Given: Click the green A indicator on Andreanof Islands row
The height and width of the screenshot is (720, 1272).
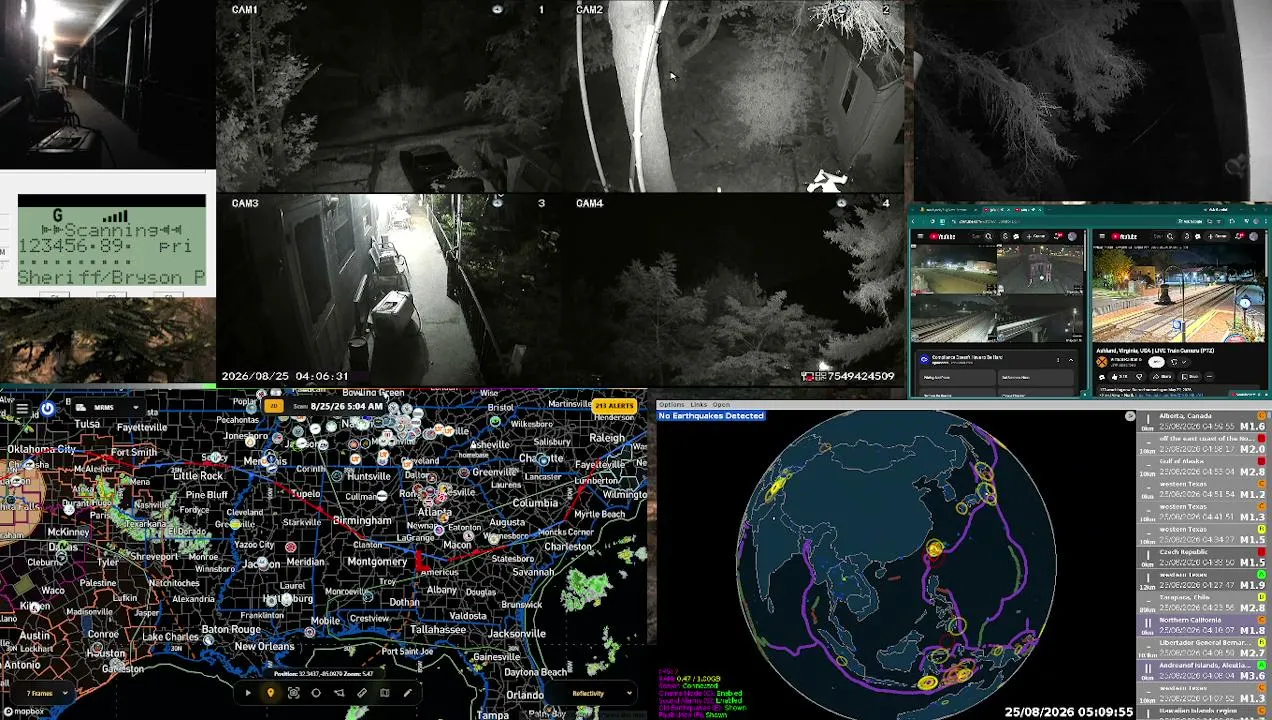Looking at the screenshot, I should point(1262,665).
